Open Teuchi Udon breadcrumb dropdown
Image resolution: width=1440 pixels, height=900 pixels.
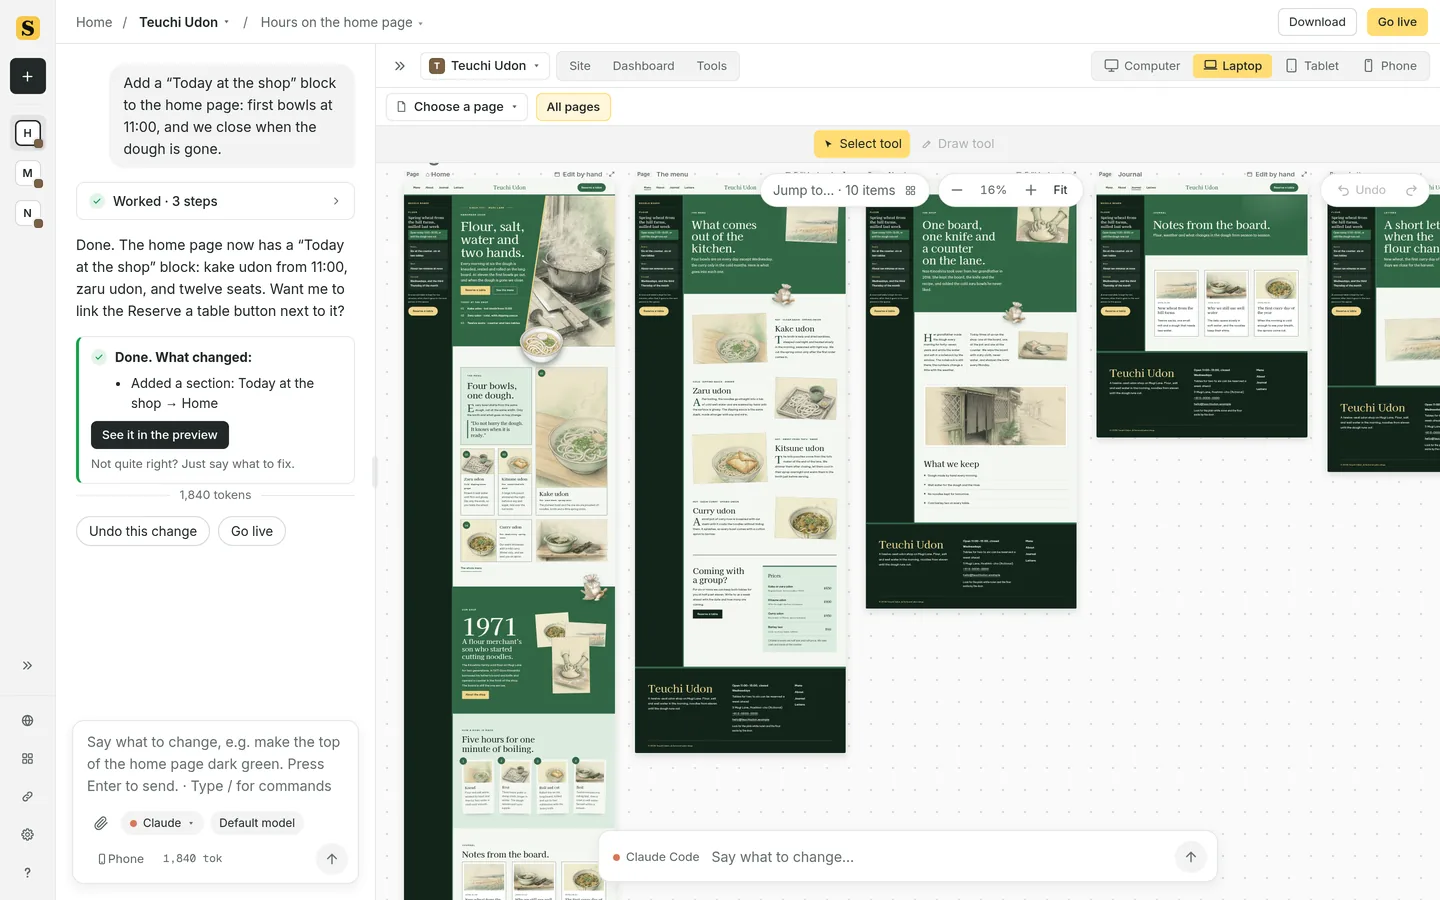184,22
